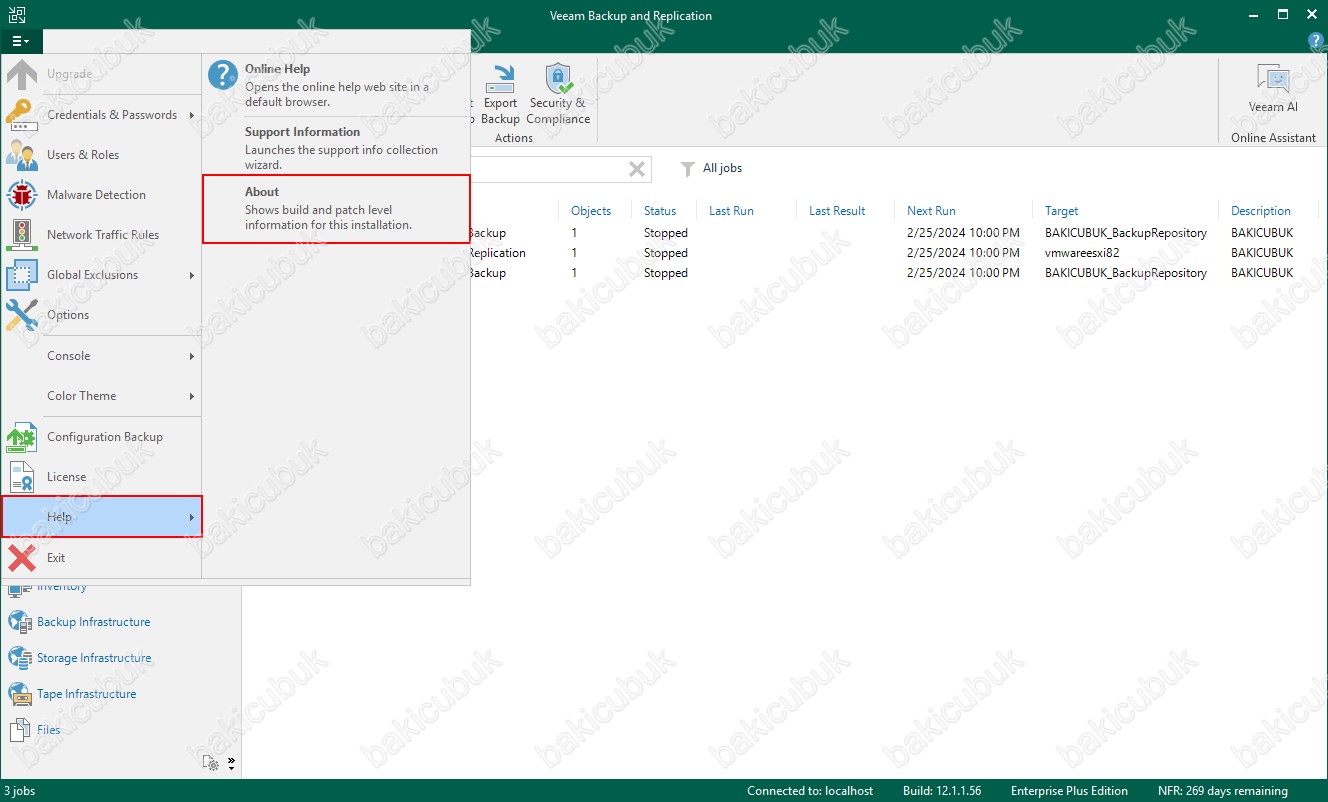
Task: Click NFR: 269 days remaining status
Action: point(1223,791)
